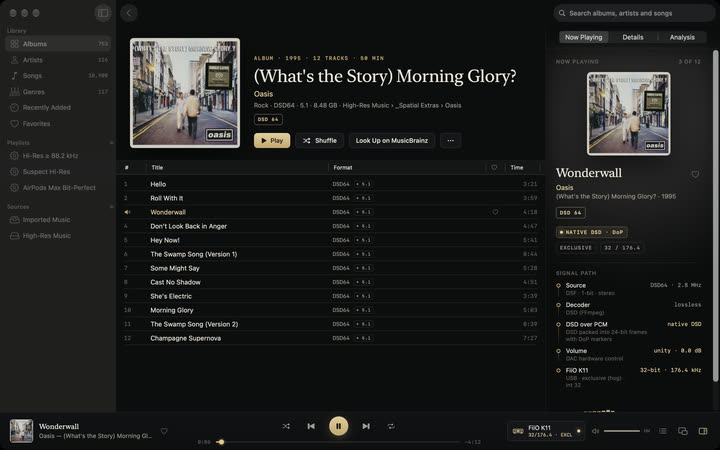Open Favorites in the sidebar
Screen dimensions: 720x450
tap(58, 124)
